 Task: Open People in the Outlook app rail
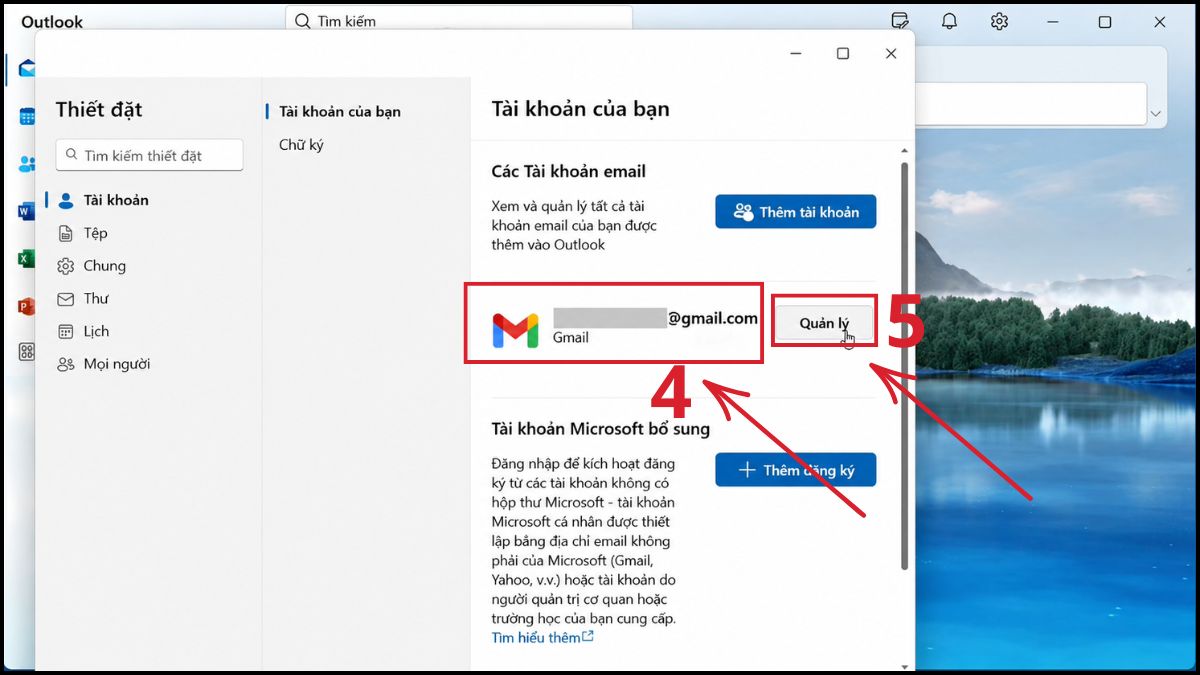[x=27, y=164]
